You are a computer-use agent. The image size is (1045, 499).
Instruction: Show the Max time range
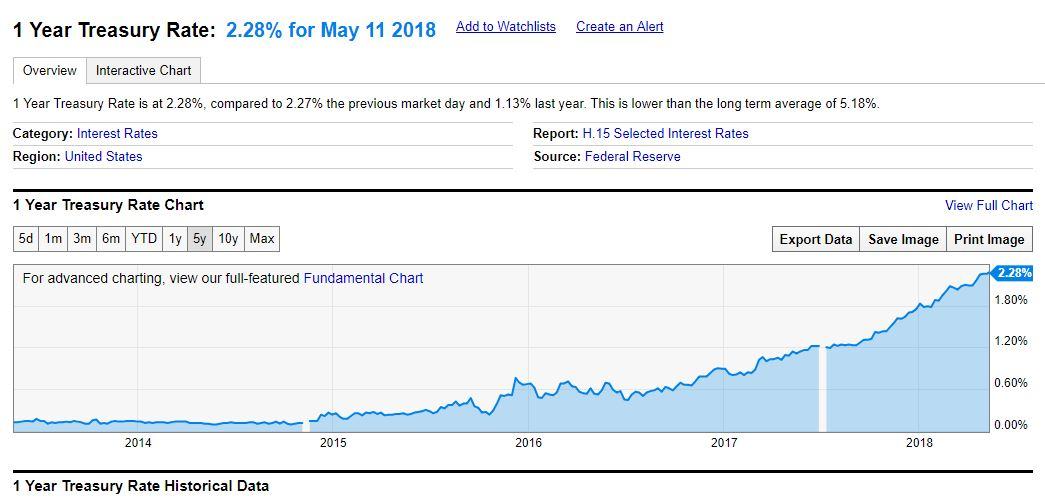(x=262, y=239)
